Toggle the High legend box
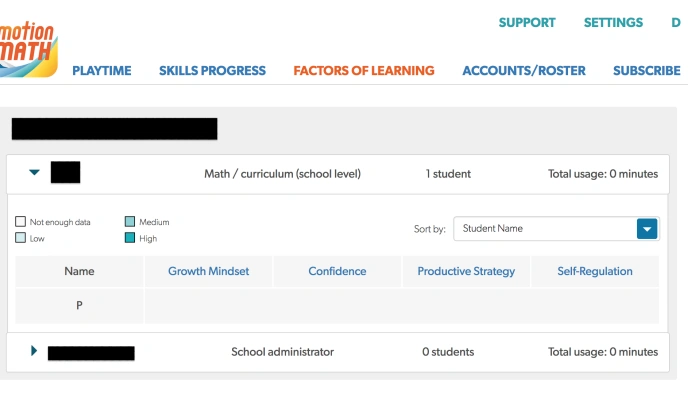The width and height of the screenshot is (700, 394). click(x=130, y=237)
